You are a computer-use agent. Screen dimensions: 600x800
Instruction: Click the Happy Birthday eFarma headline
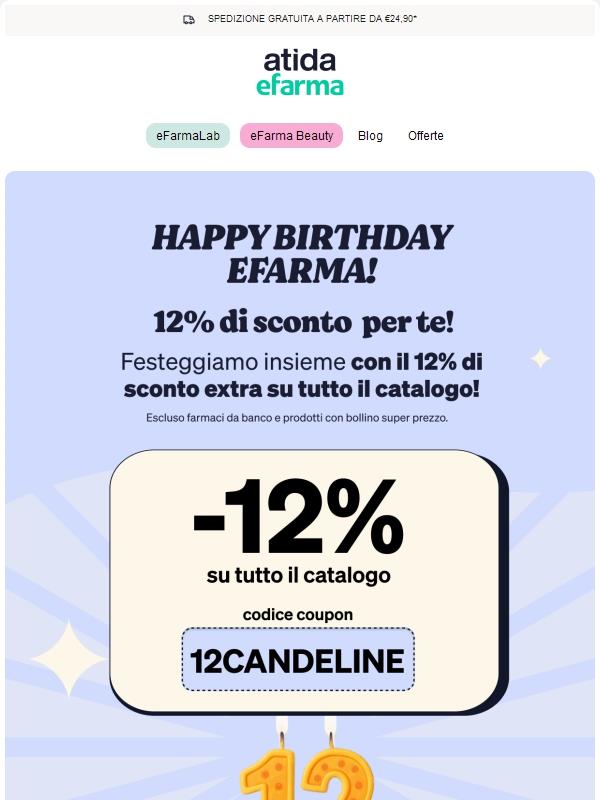(x=300, y=250)
